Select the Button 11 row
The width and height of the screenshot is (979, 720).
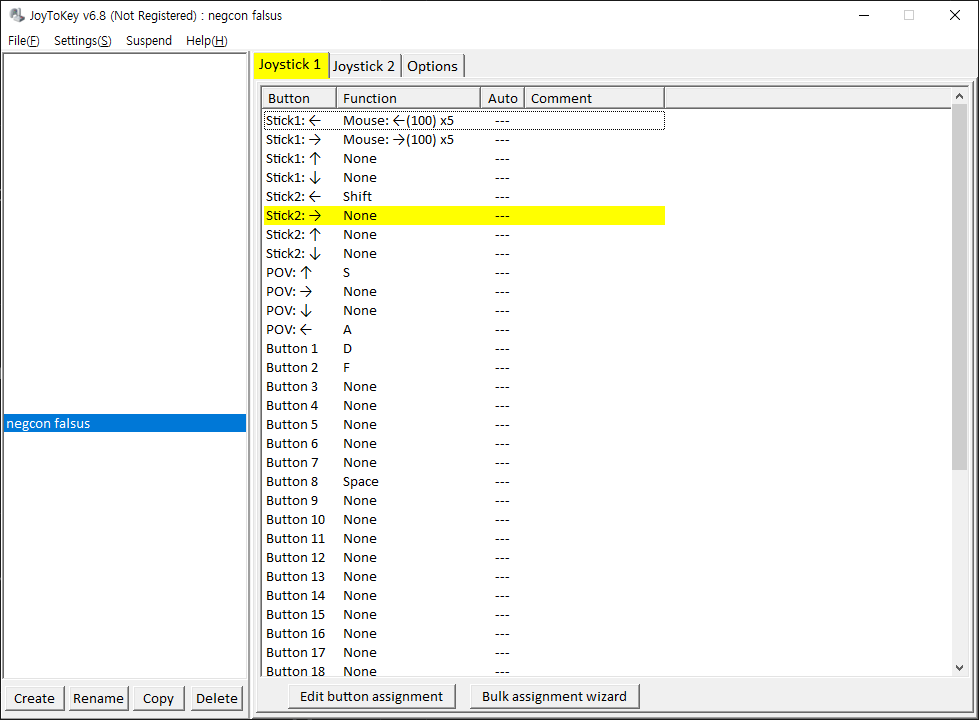coord(464,539)
